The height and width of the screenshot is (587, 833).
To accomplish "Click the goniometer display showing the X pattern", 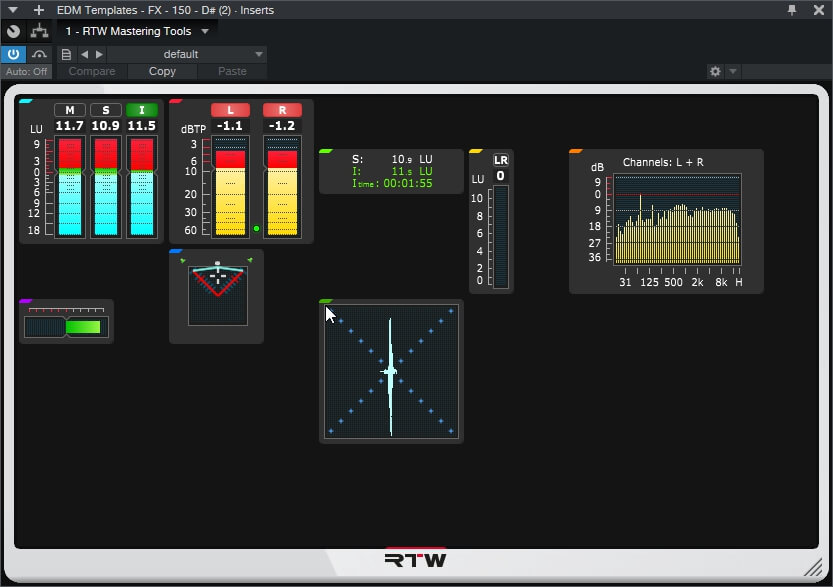I will pyautogui.click(x=390, y=372).
